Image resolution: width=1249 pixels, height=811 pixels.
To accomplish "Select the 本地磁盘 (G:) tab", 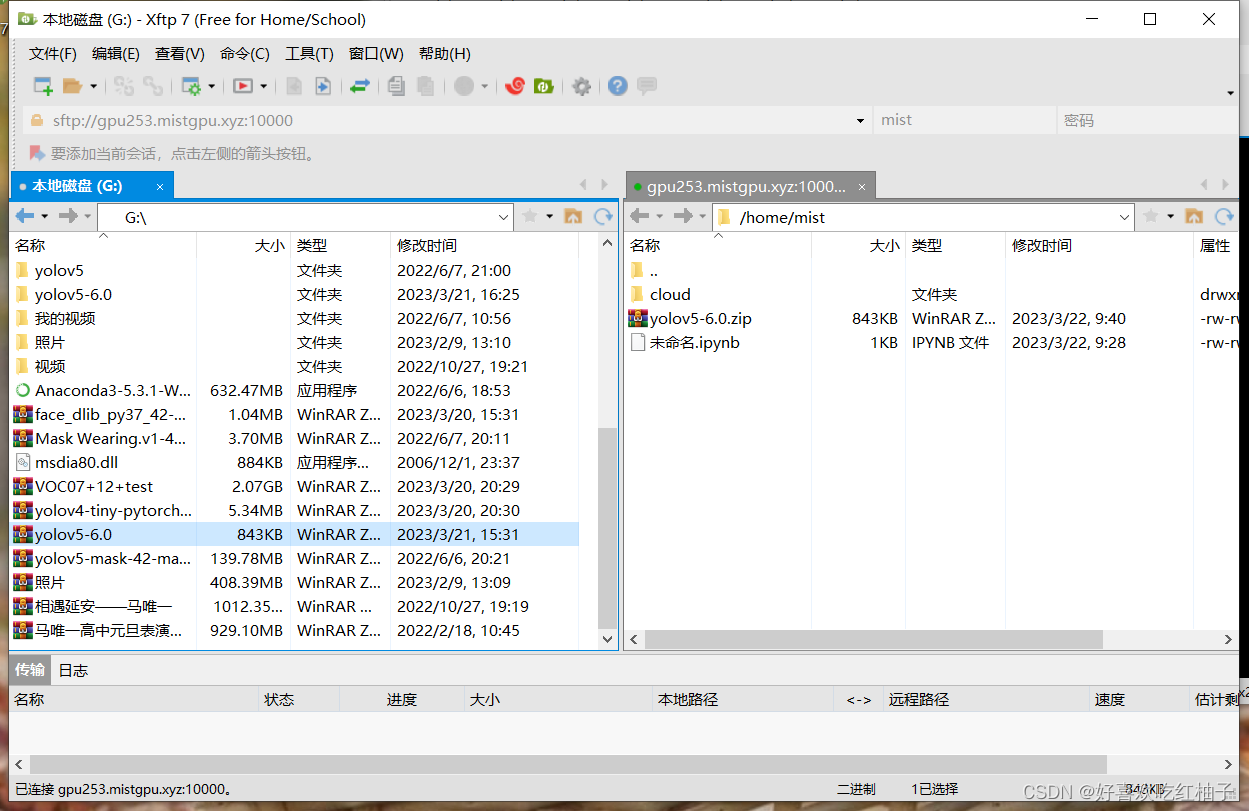I will pos(92,186).
